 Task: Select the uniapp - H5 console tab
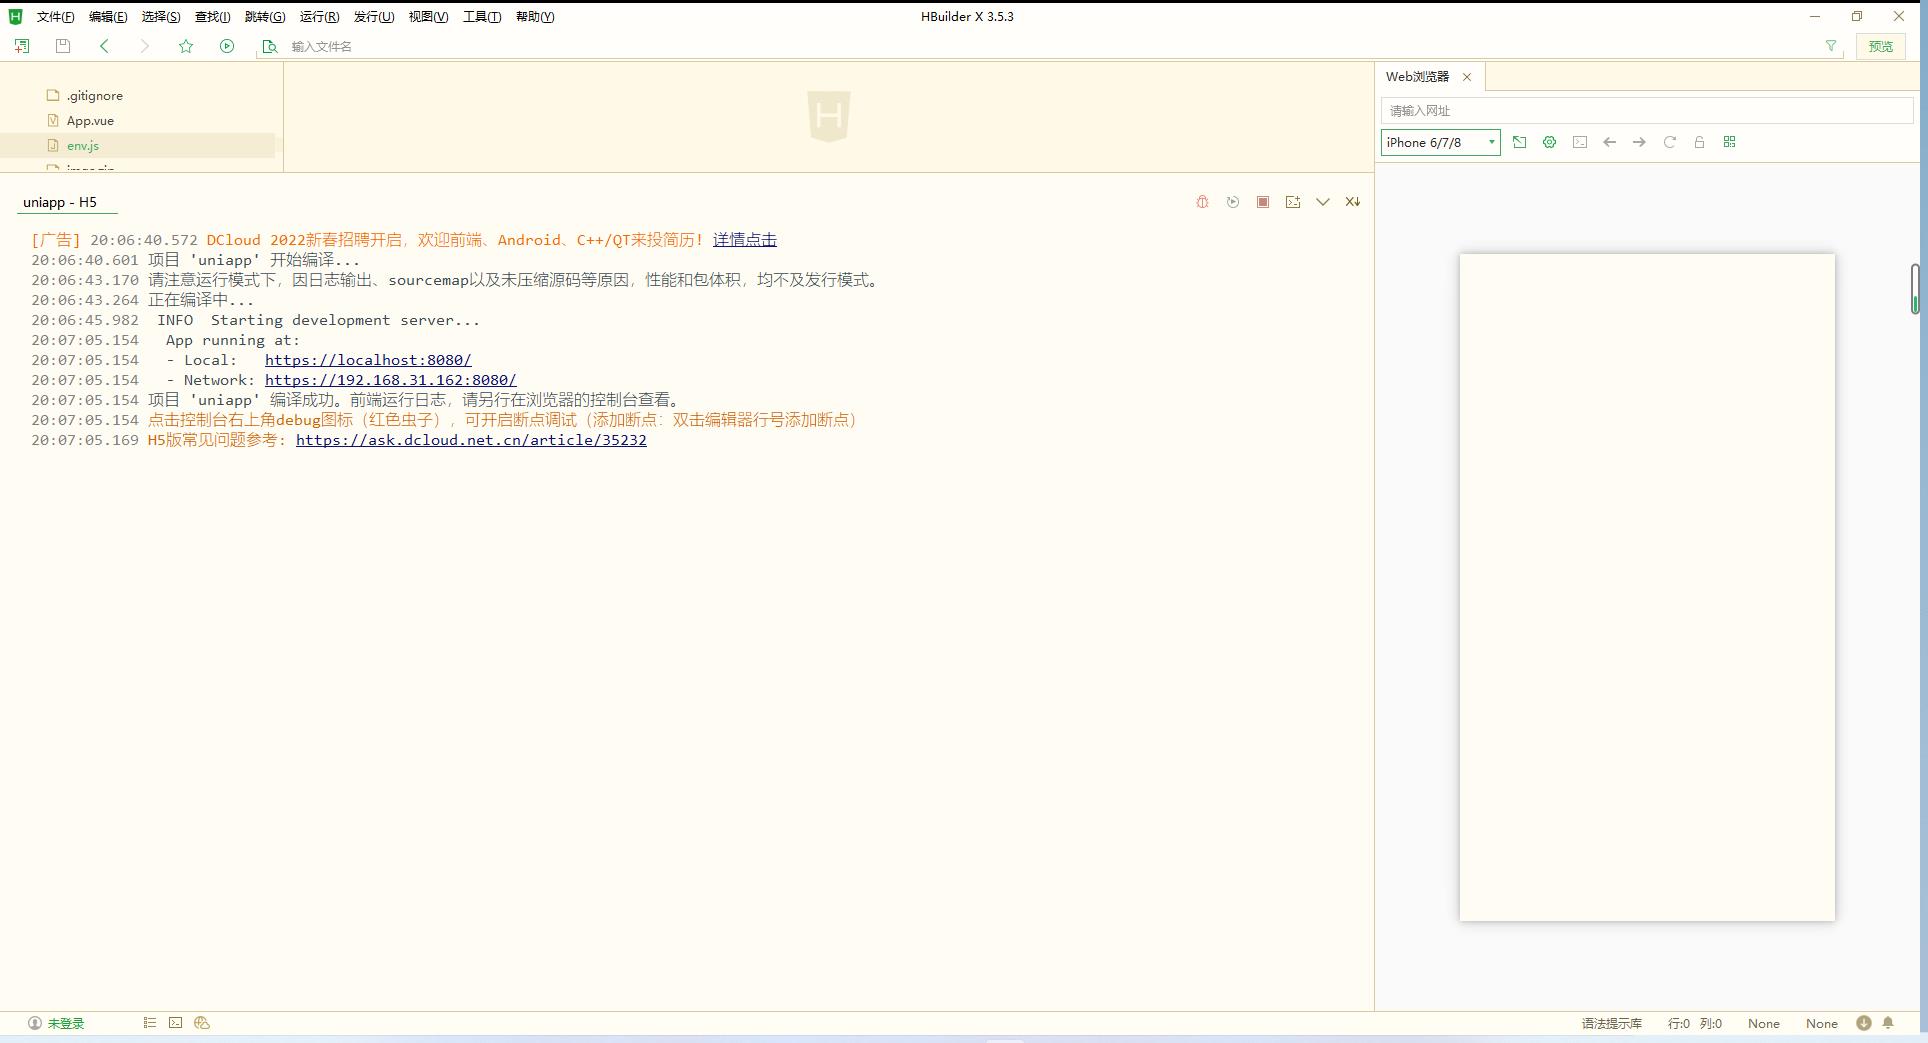pyautogui.click(x=60, y=202)
